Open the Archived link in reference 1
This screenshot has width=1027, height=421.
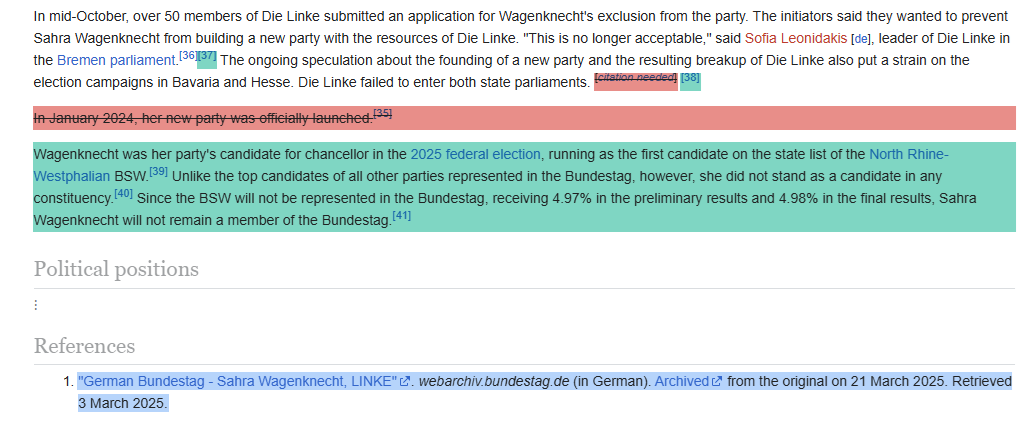682,381
